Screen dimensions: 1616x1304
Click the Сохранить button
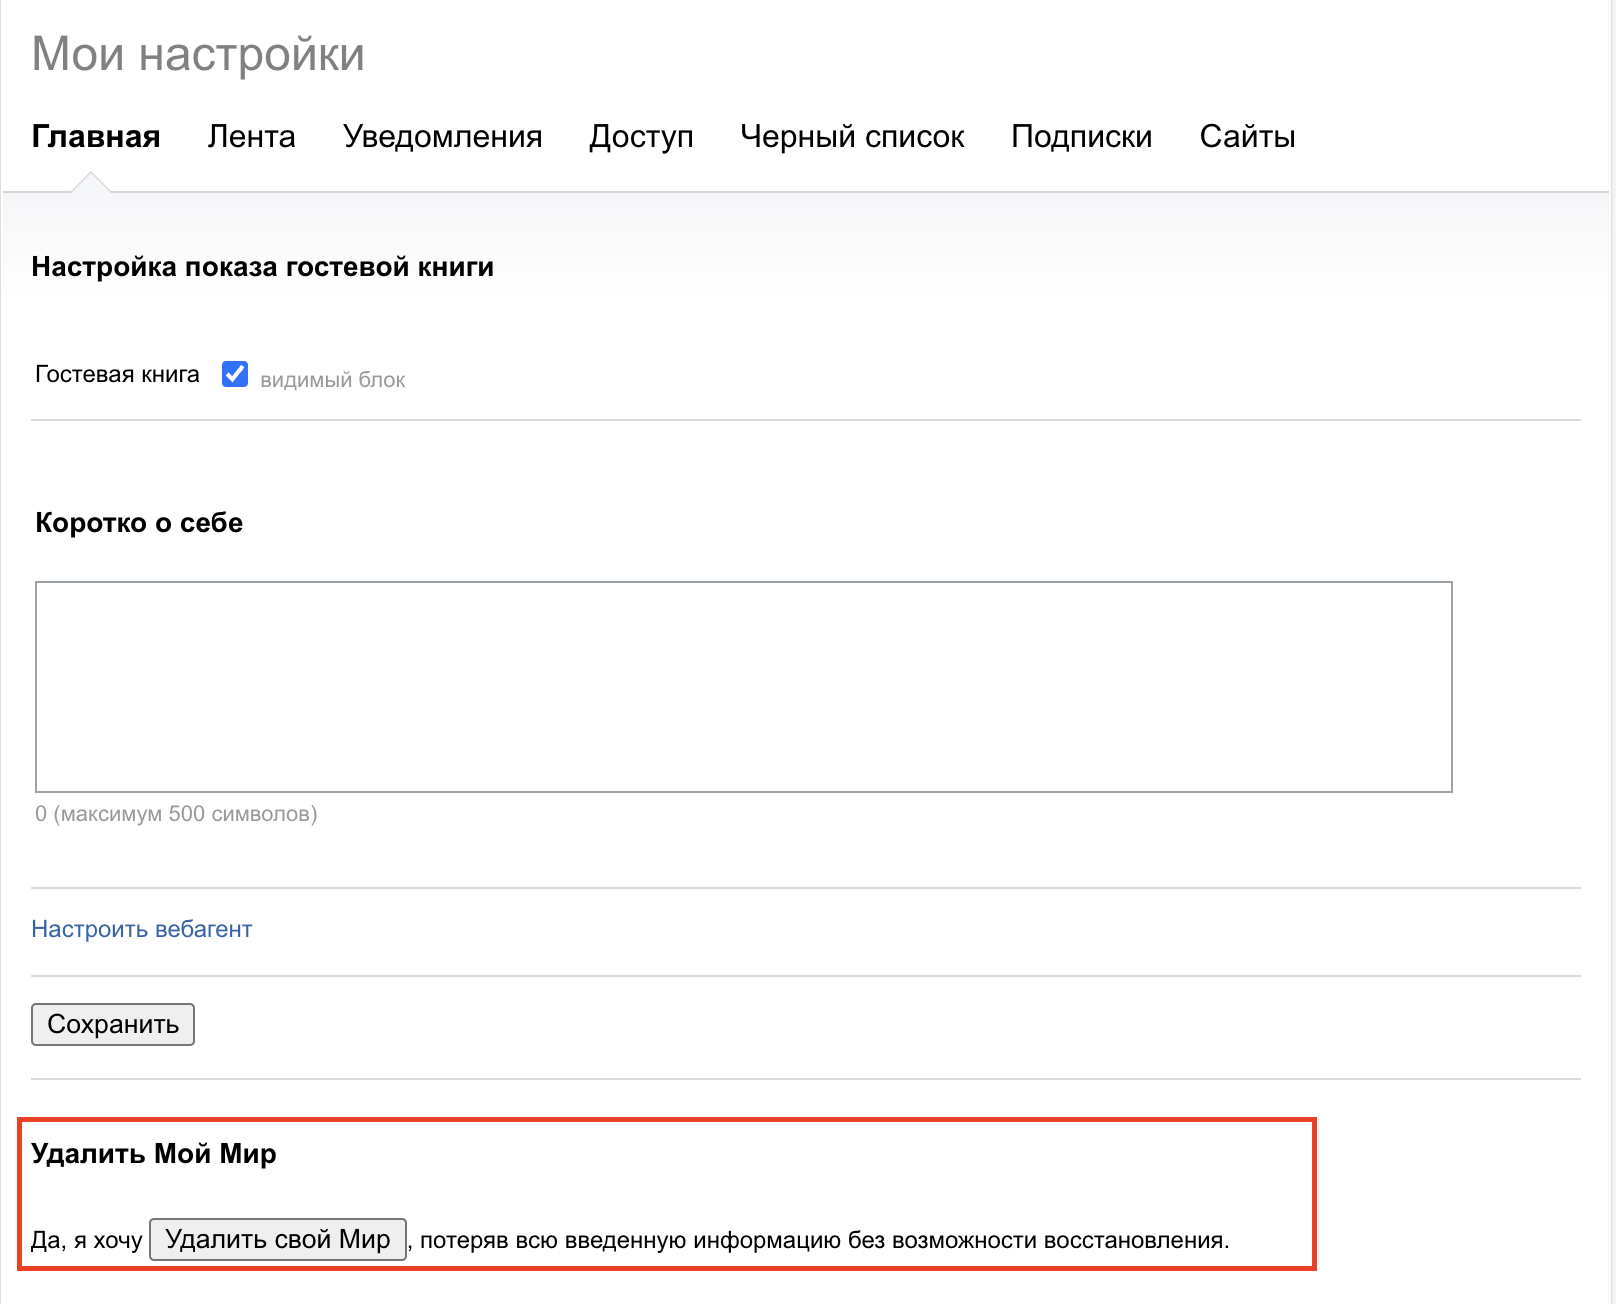pos(113,1024)
